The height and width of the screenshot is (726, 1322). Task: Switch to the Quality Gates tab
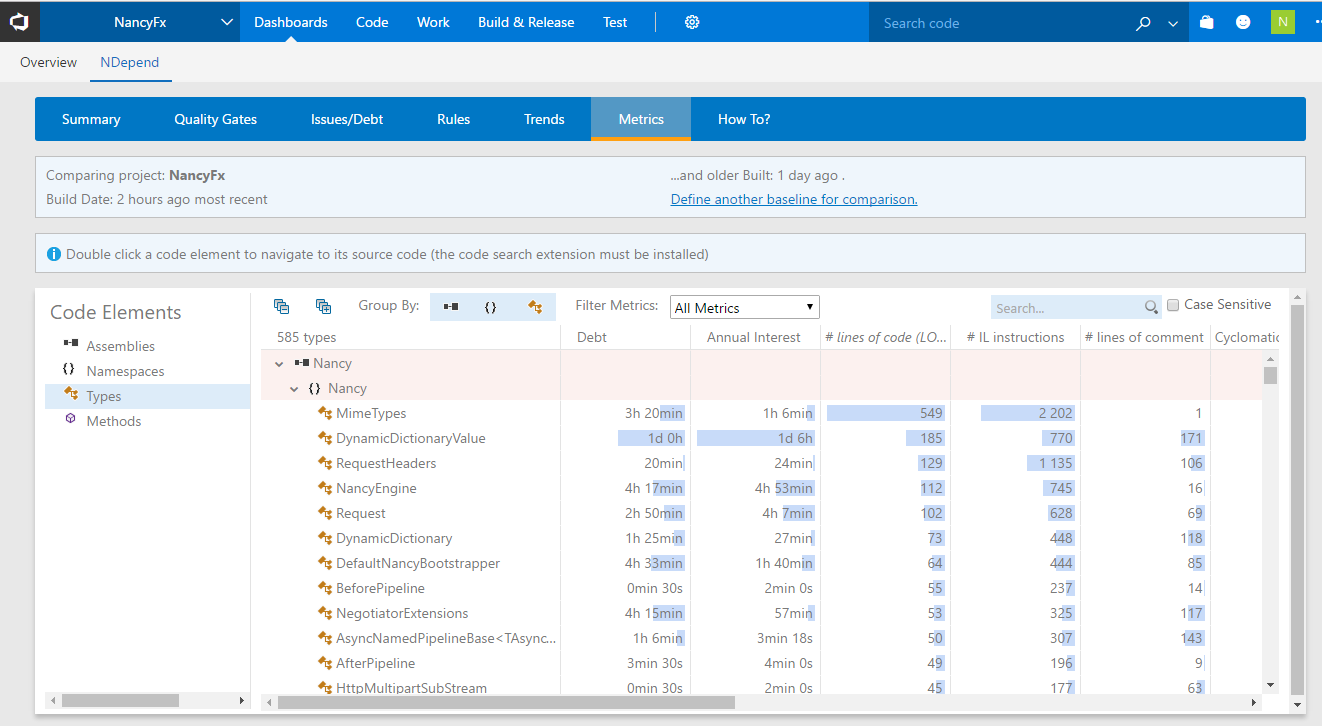pyautogui.click(x=215, y=118)
